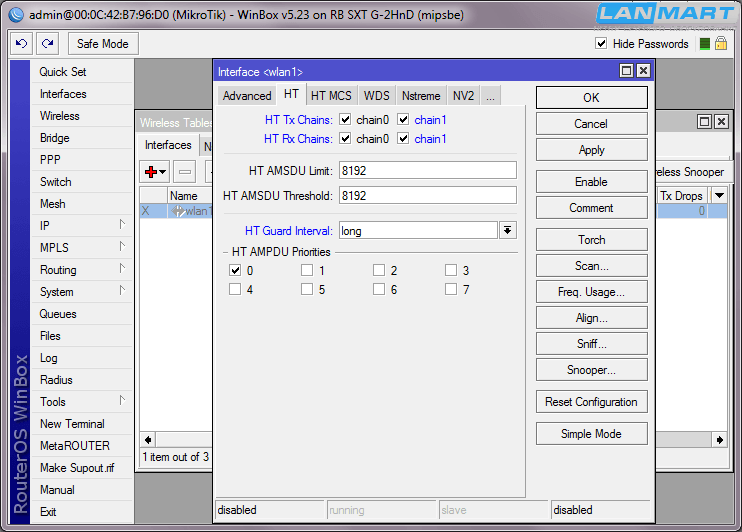Click the HT AMSDU Threshold field
742x532 pixels.
tap(428, 195)
